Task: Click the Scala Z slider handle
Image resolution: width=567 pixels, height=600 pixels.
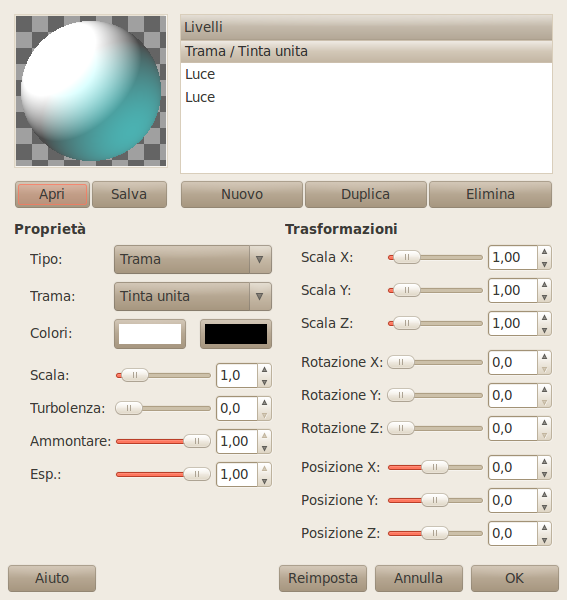Action: pyautogui.click(x=407, y=323)
